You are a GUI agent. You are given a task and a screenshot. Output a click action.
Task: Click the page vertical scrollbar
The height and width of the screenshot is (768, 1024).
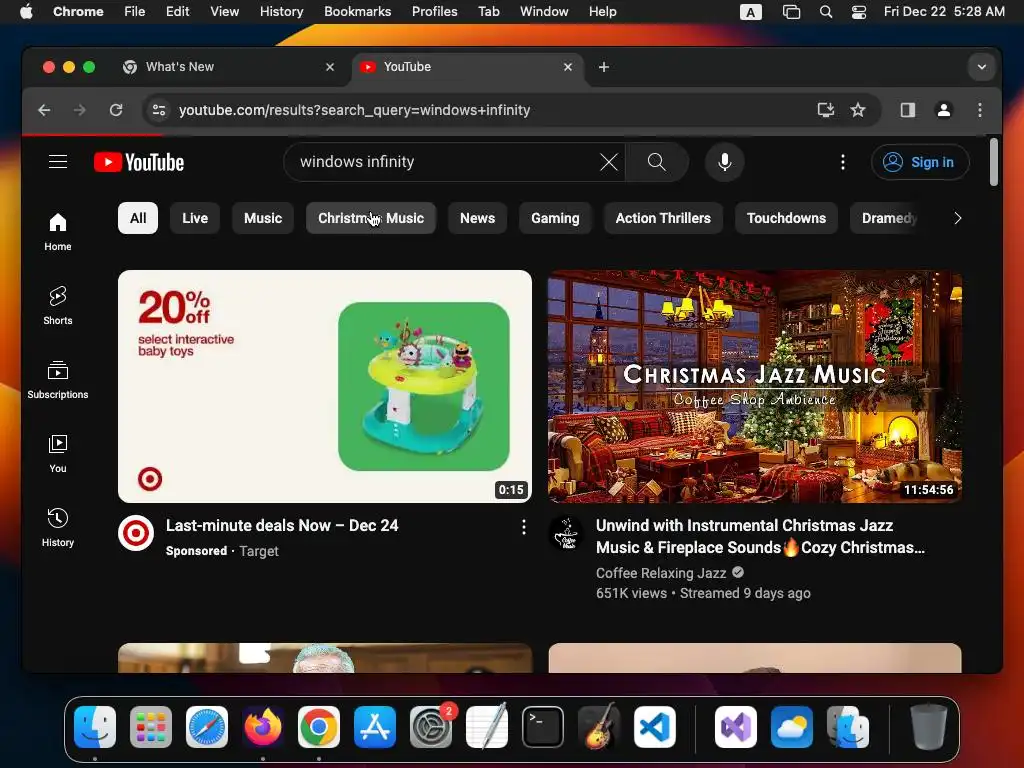(993, 162)
